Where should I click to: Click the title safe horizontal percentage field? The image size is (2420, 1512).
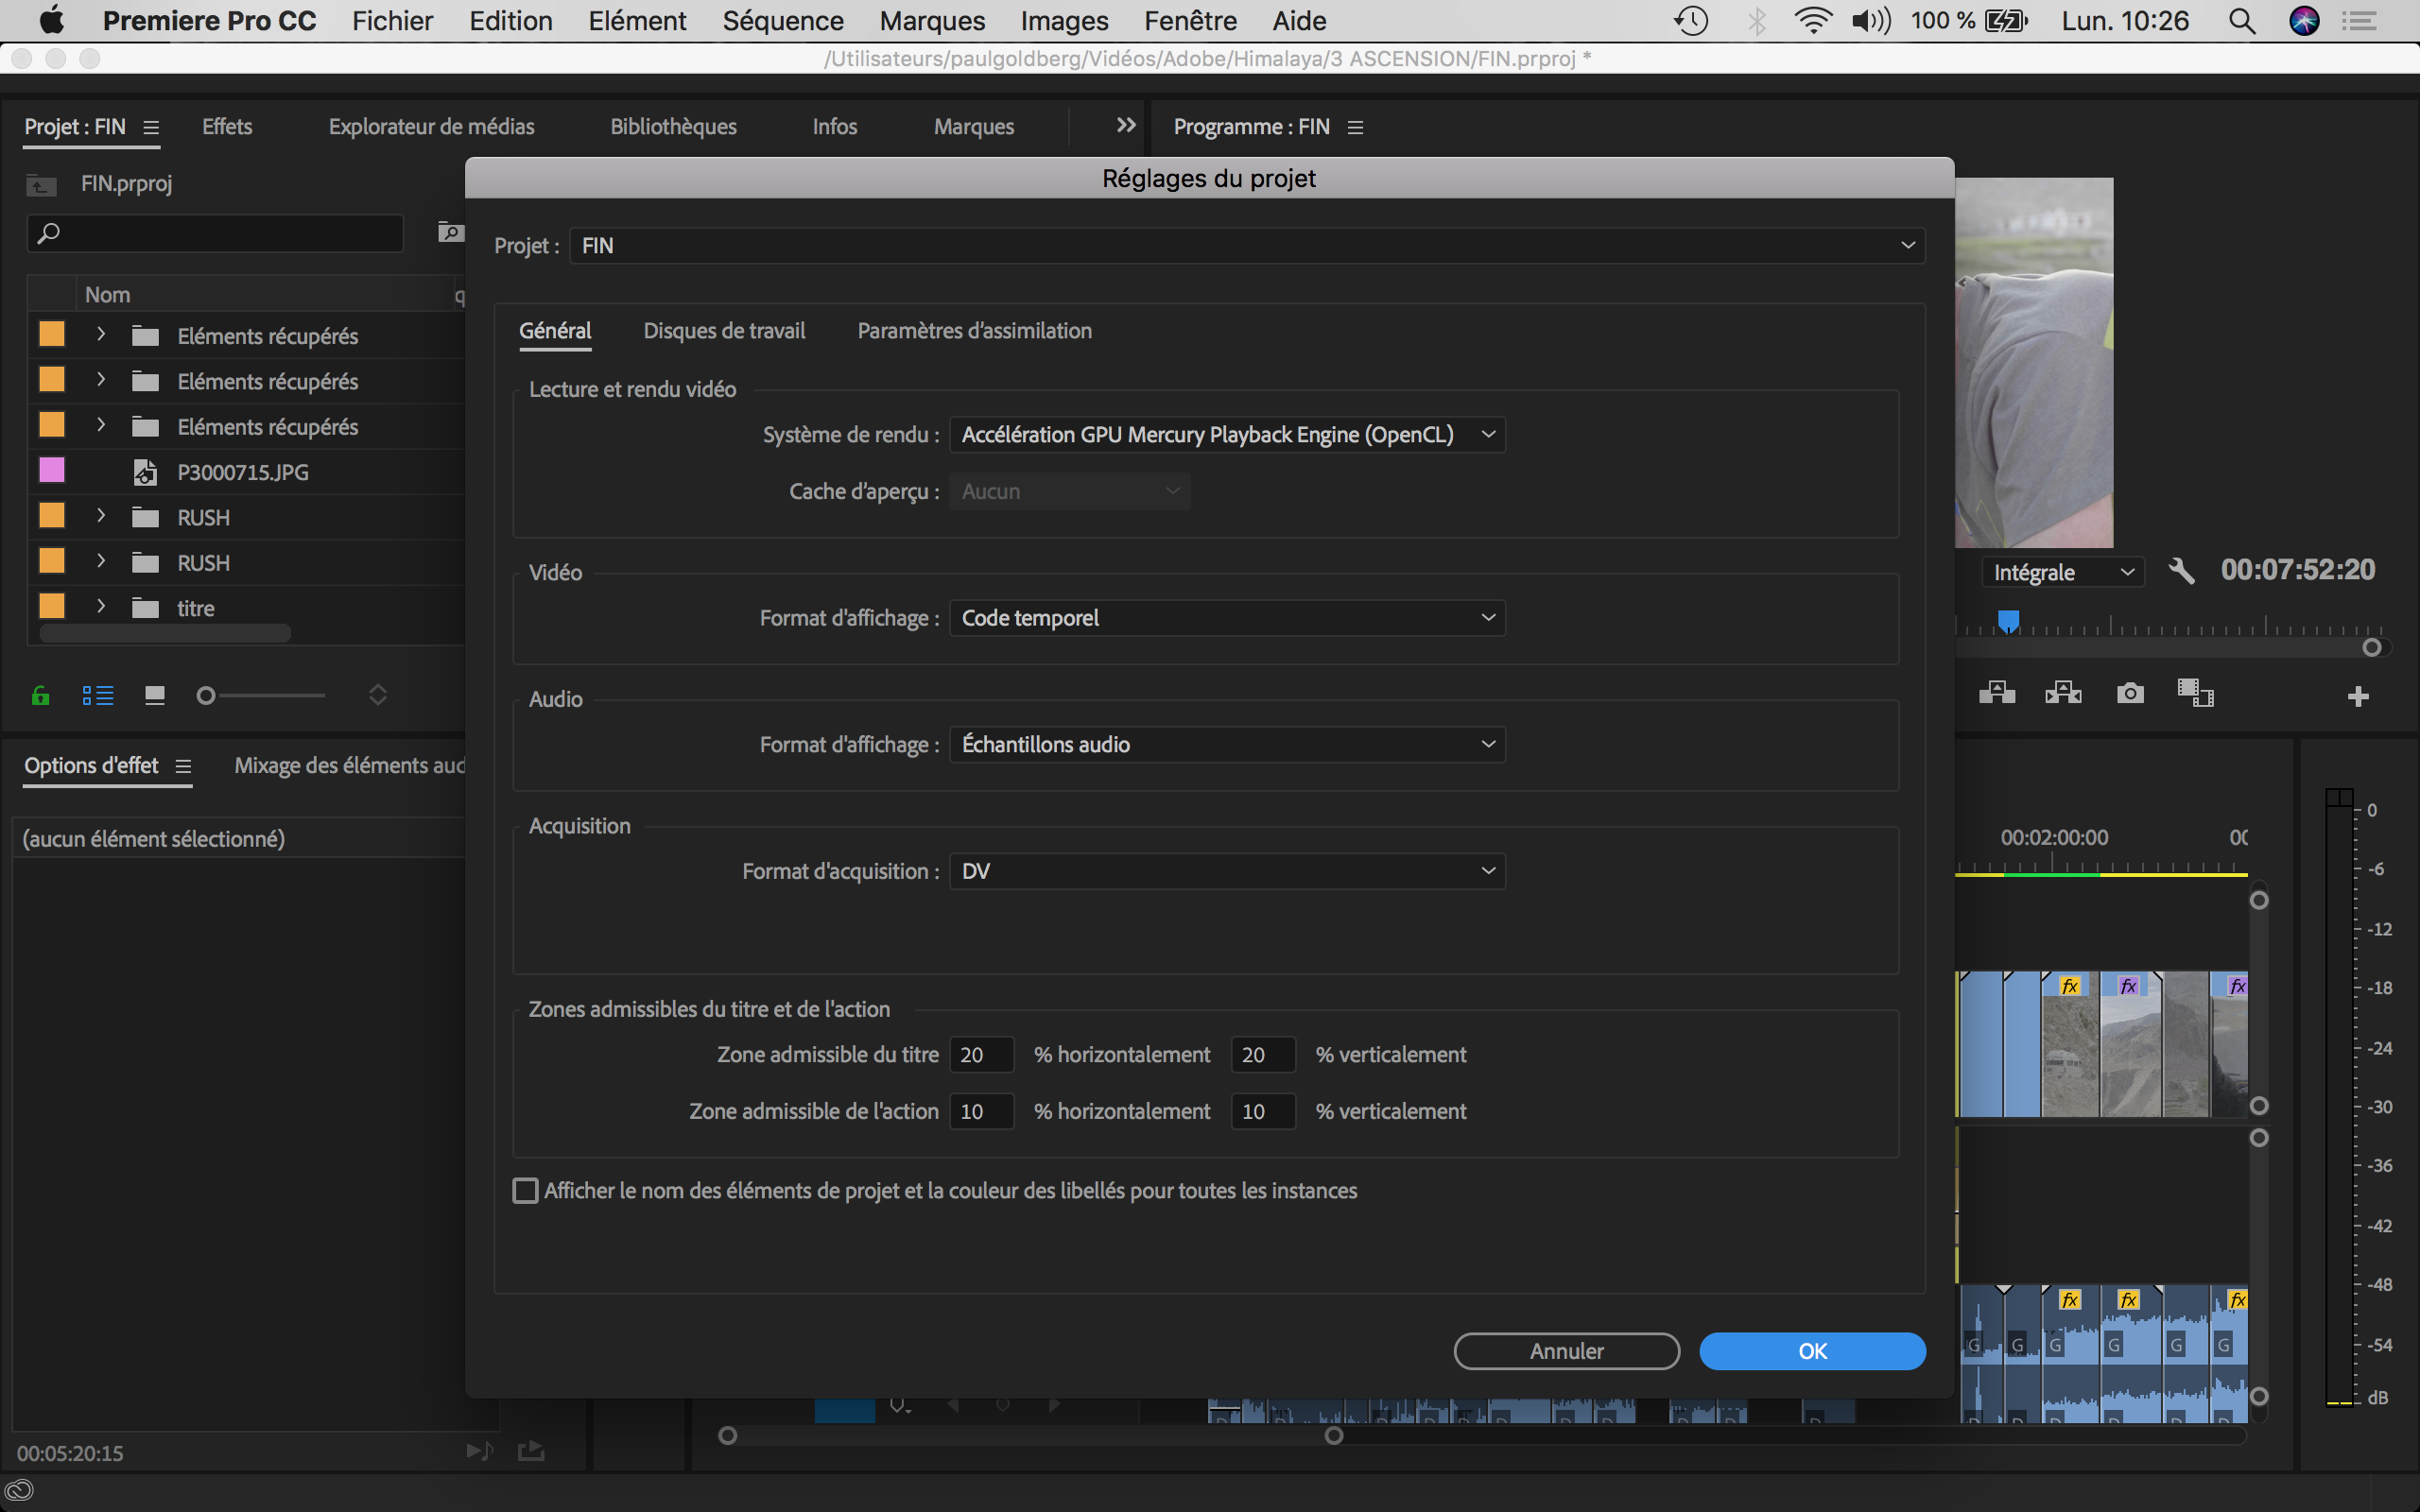pos(980,1055)
